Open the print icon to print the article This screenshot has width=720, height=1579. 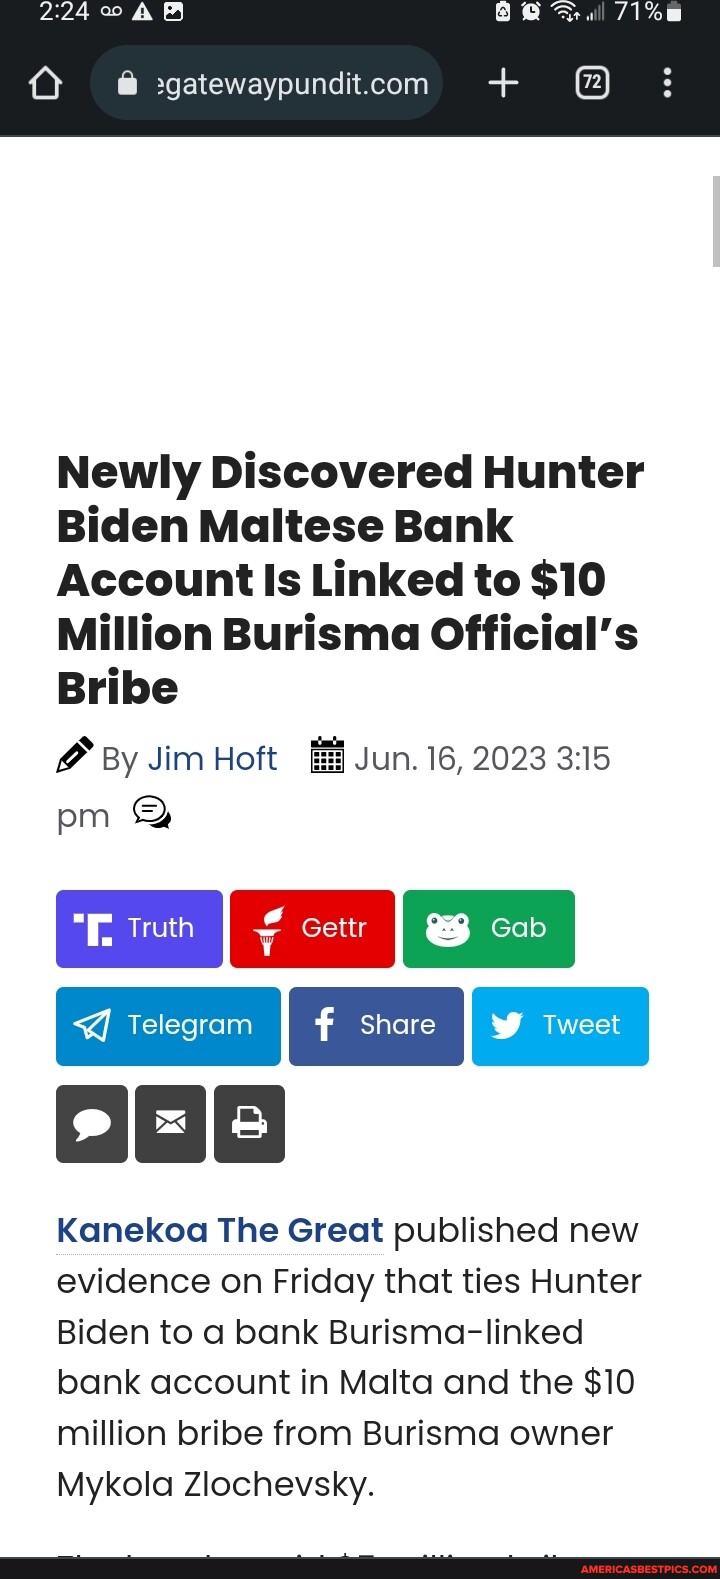tap(249, 1123)
